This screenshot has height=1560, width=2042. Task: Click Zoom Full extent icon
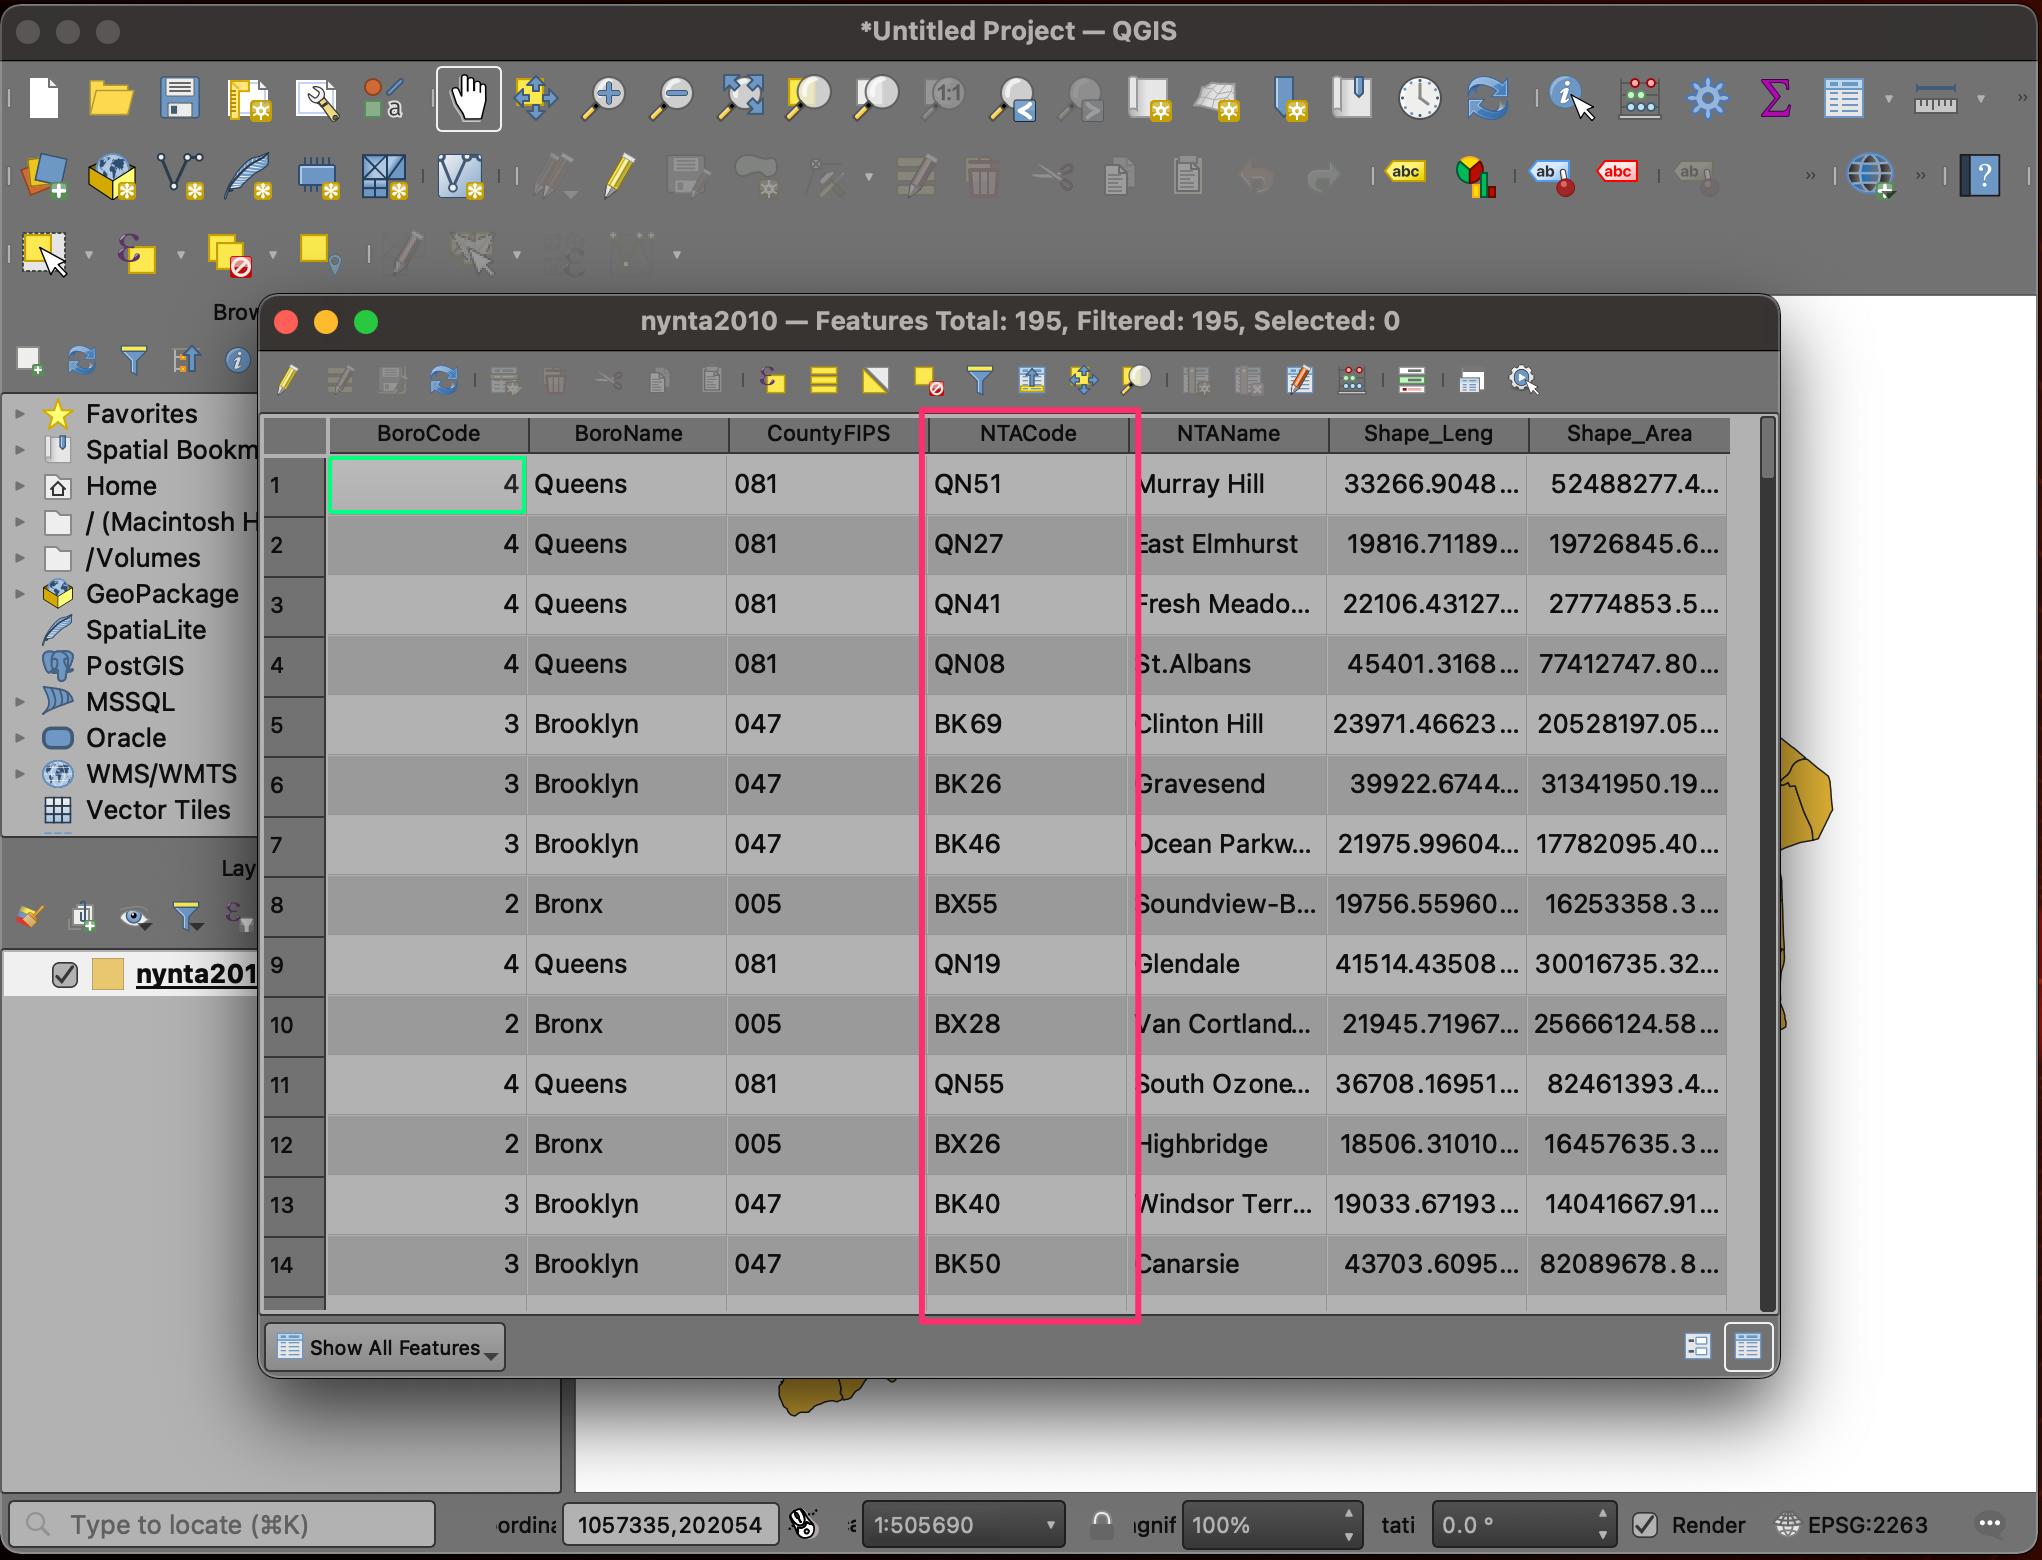pos(741,98)
